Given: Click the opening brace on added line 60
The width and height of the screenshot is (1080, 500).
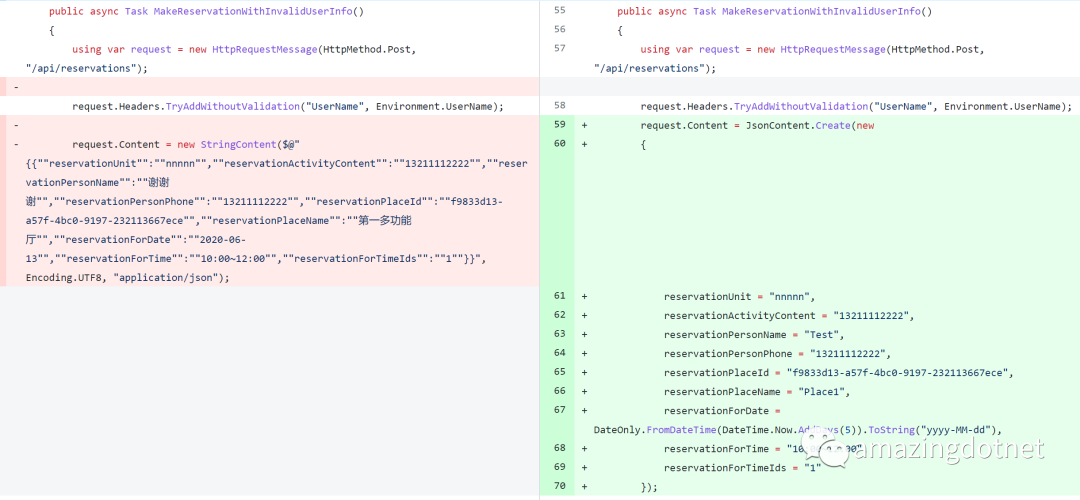Looking at the screenshot, I should point(643,145).
